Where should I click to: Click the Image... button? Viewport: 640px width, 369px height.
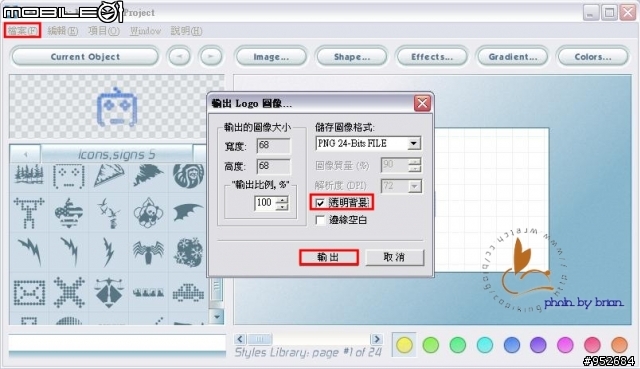[x=271, y=56]
